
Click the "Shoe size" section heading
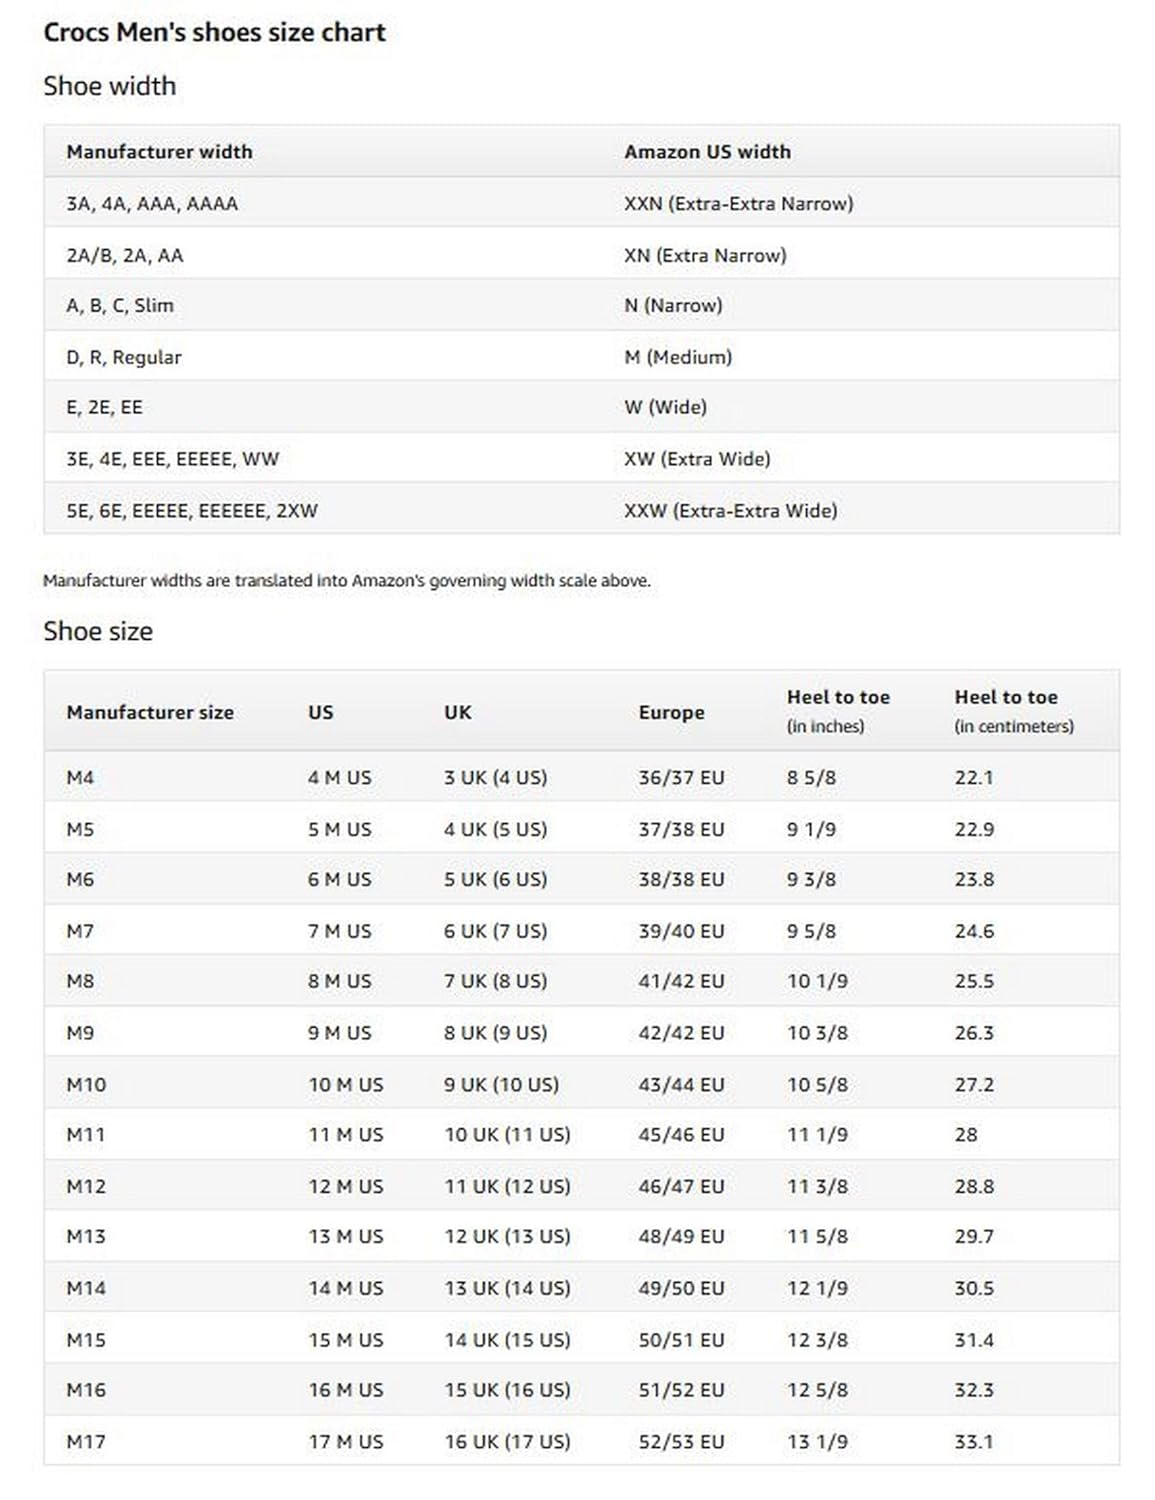[x=98, y=632]
